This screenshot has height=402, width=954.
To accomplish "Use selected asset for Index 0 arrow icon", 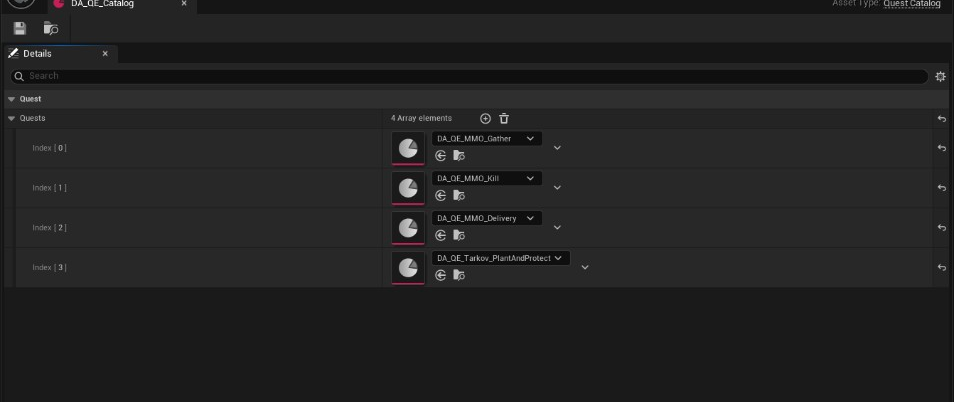I will 441,156.
